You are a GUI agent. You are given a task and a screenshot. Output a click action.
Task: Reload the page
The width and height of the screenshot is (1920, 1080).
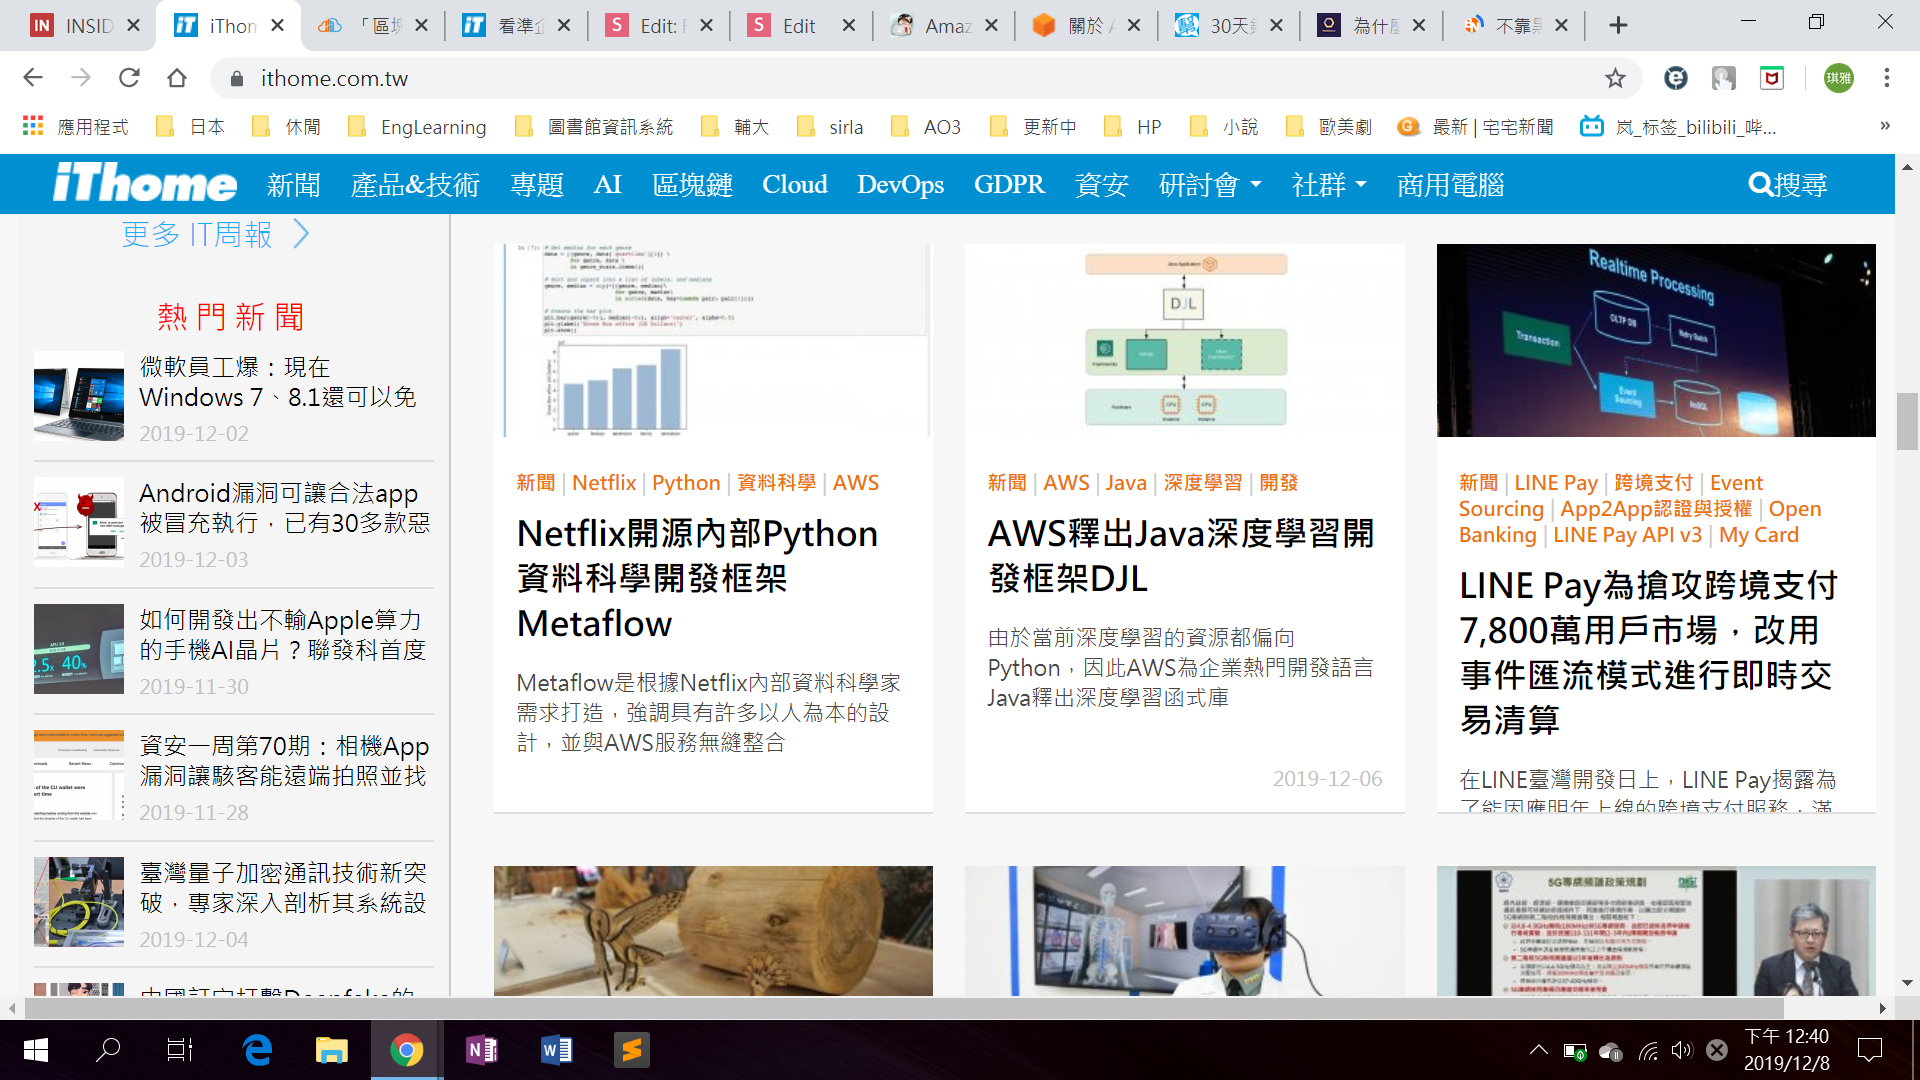tap(129, 78)
